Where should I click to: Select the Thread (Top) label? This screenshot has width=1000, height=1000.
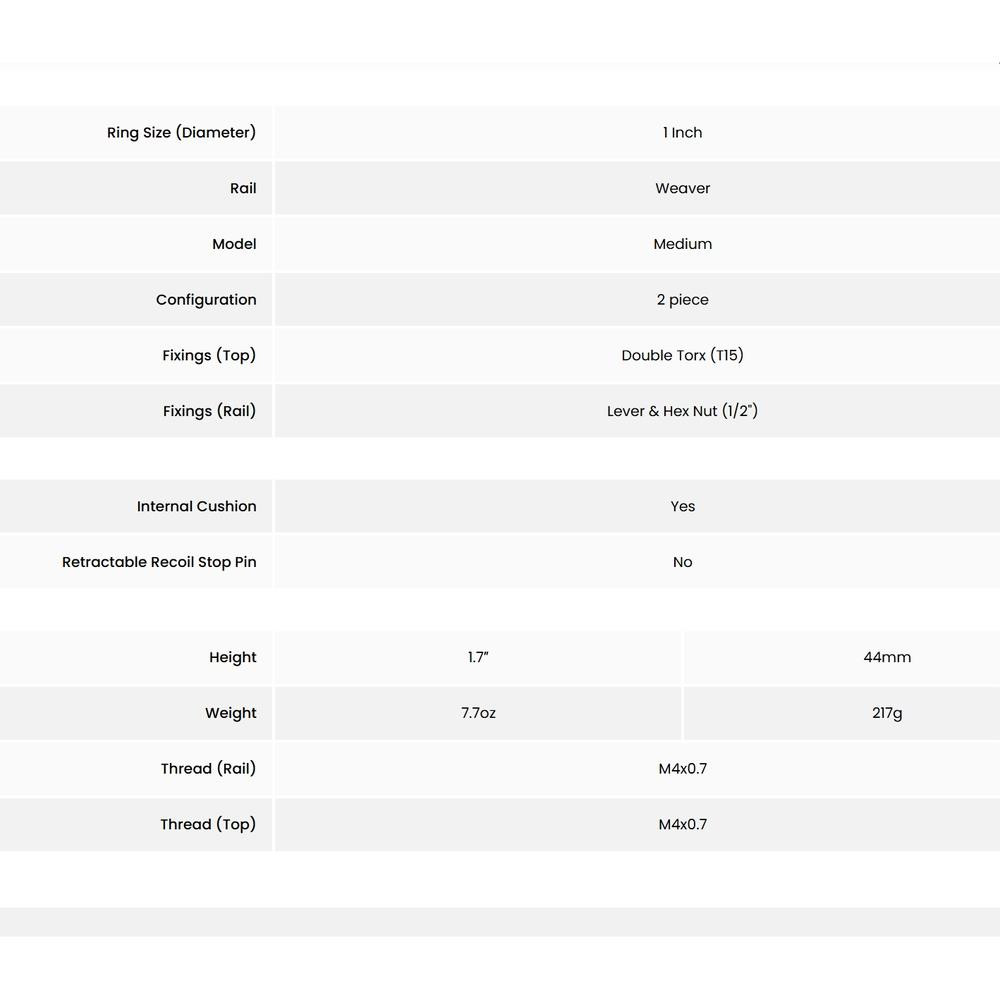pyautogui.click(x=208, y=825)
